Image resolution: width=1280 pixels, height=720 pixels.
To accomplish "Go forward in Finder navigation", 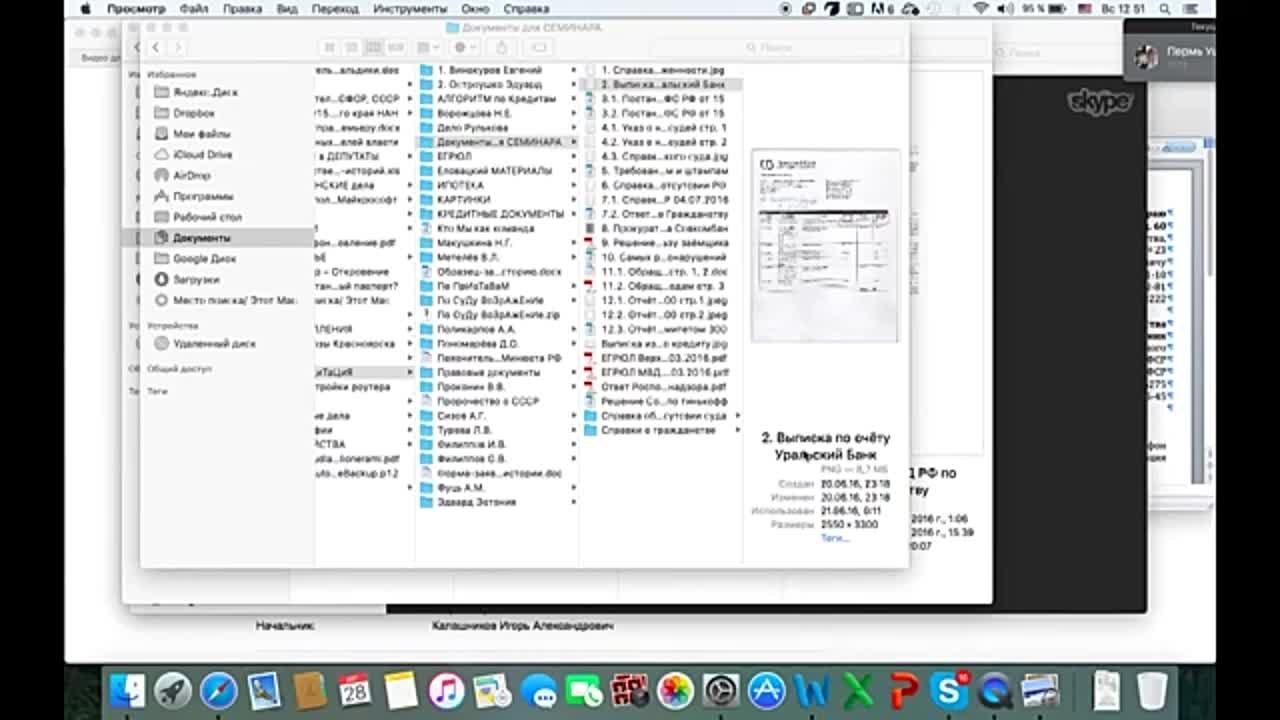I will pyautogui.click(x=178, y=47).
